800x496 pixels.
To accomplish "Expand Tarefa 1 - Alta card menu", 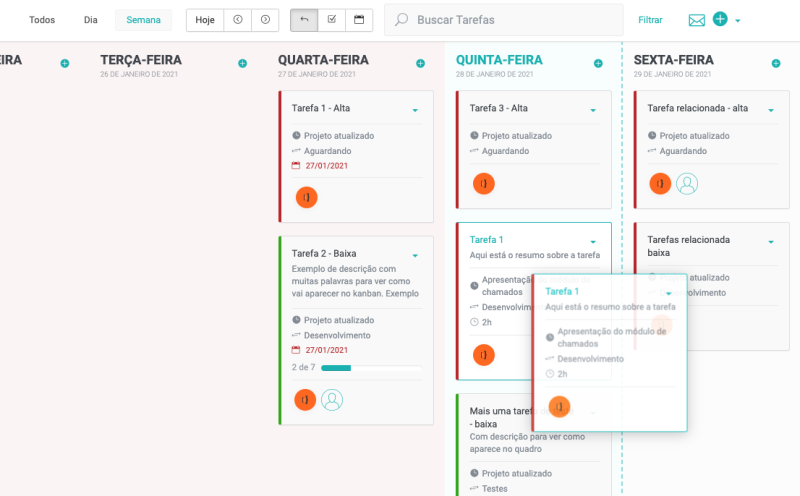I will coord(415,109).
